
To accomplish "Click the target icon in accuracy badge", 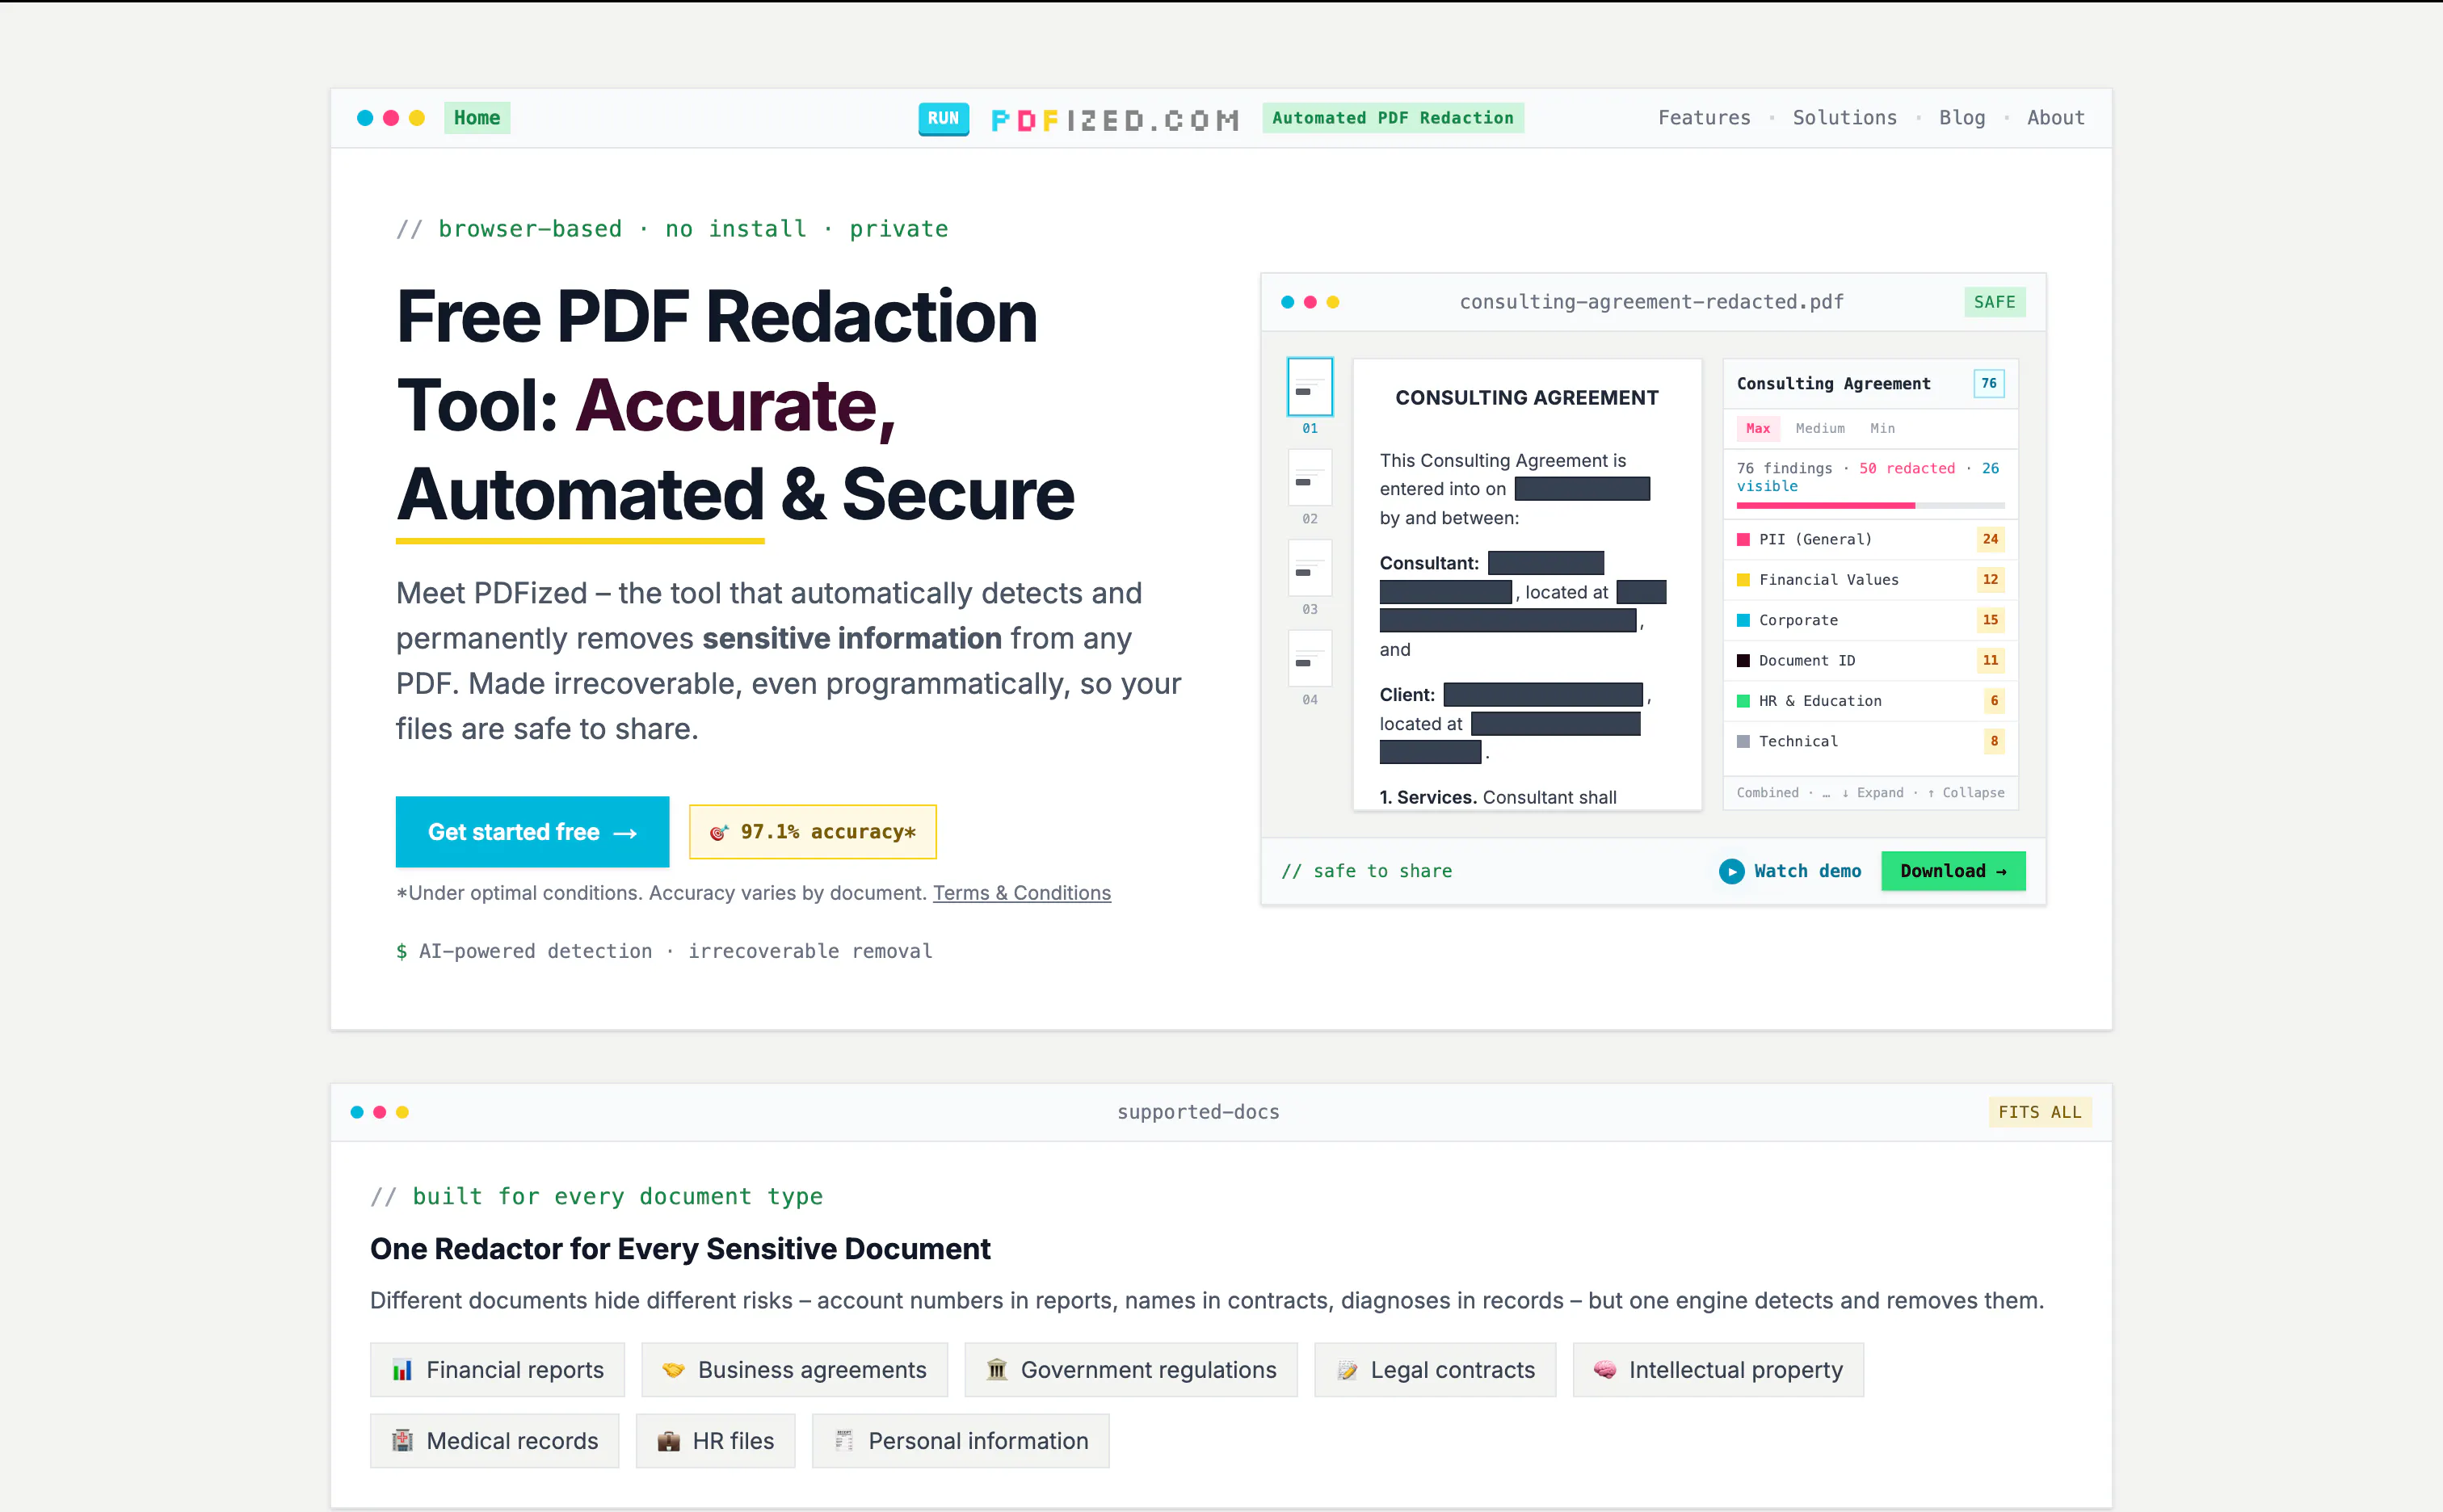I will click(719, 832).
